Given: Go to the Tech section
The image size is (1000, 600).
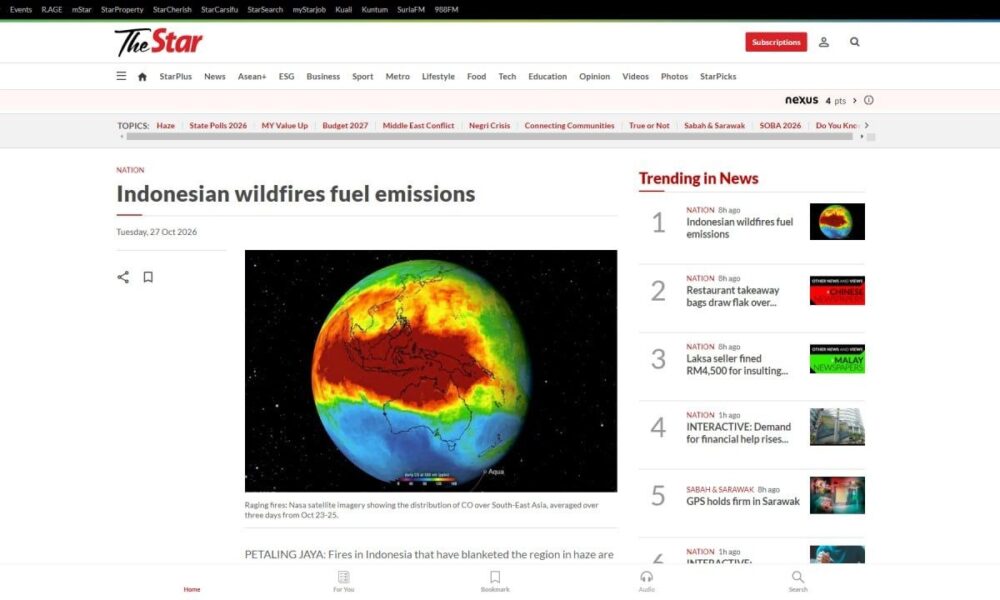Looking at the screenshot, I should coord(507,77).
